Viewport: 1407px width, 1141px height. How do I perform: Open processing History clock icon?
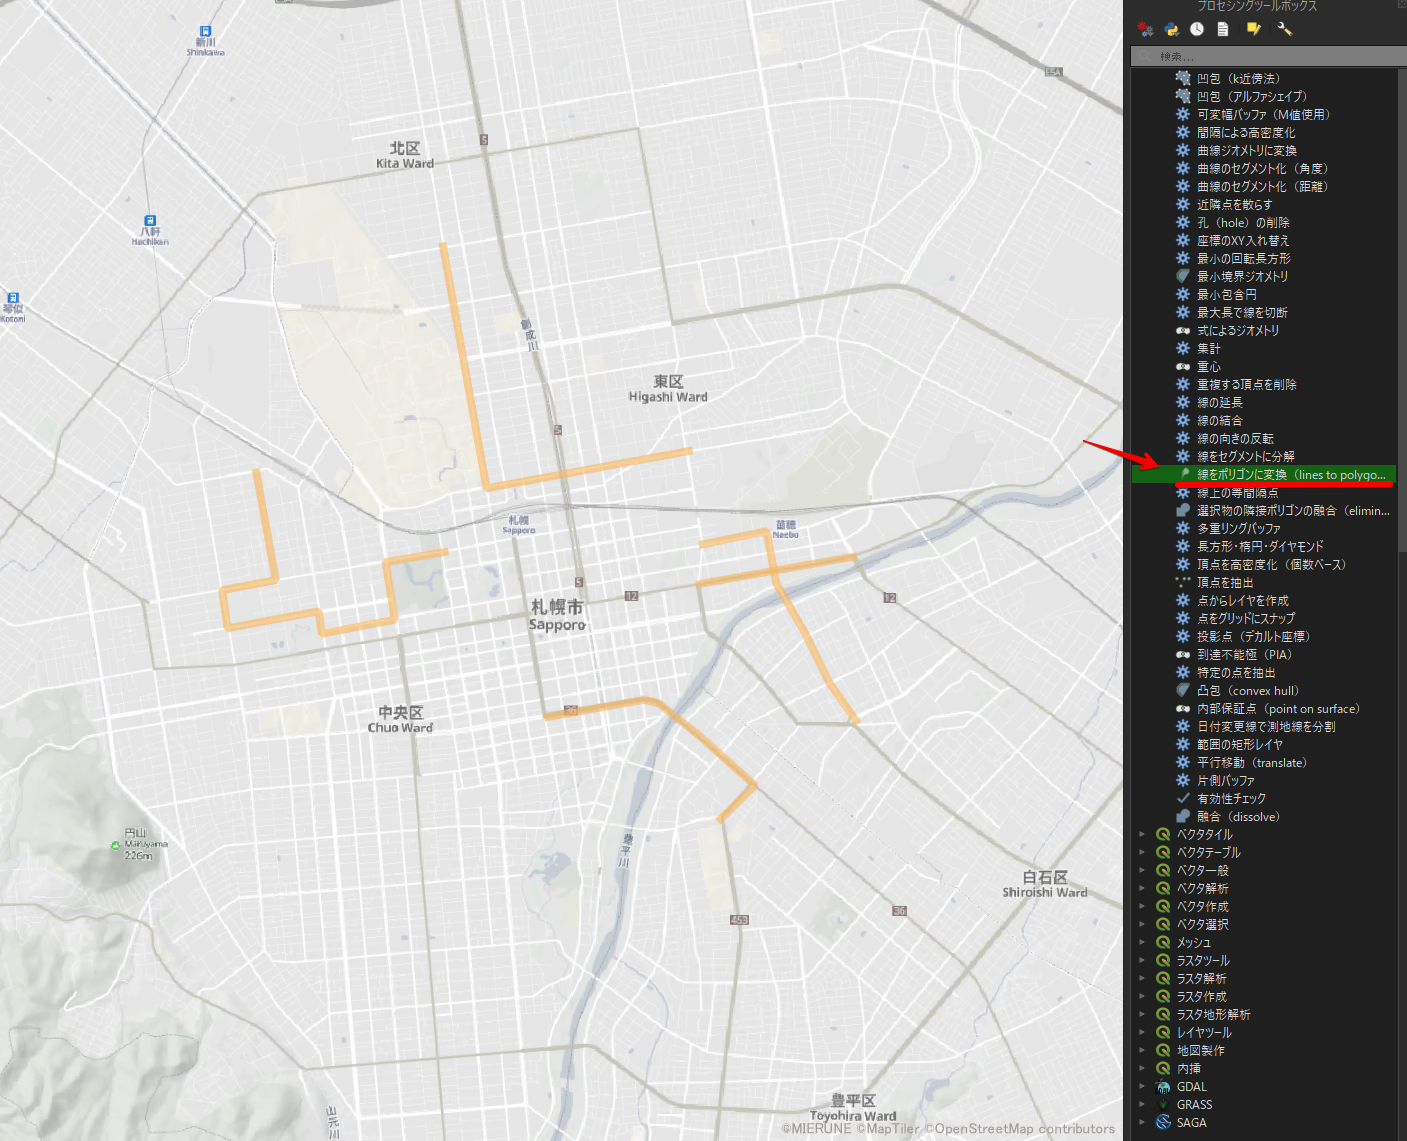pyautogui.click(x=1197, y=29)
